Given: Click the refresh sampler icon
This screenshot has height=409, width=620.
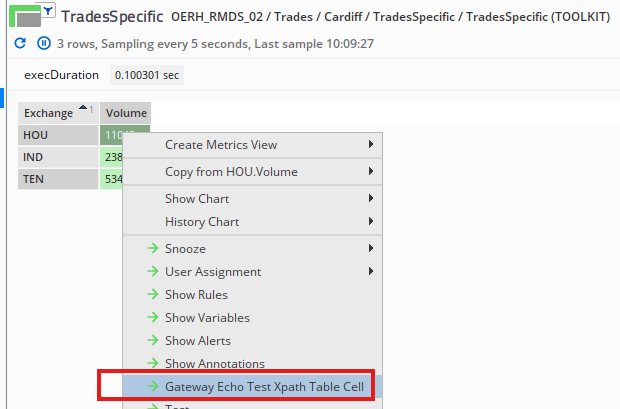Looking at the screenshot, I should (x=20, y=44).
